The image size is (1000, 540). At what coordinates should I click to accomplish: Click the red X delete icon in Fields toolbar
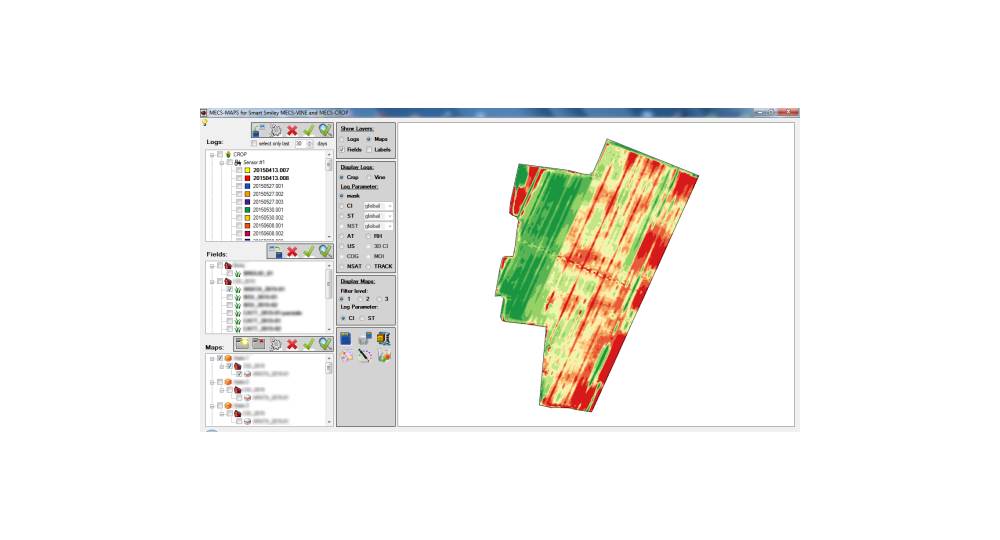[292, 251]
